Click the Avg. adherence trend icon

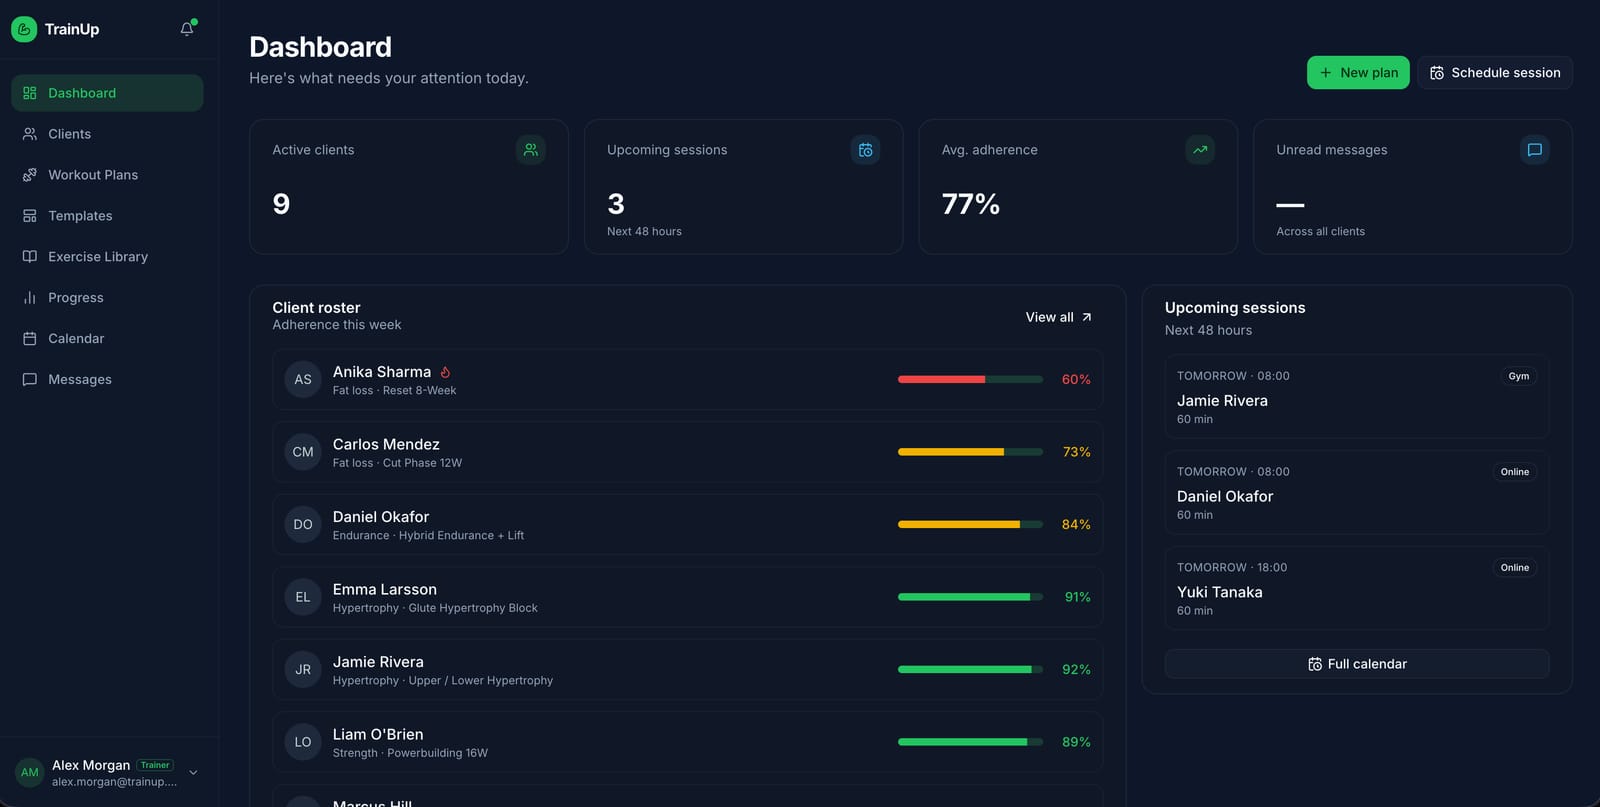[x=1200, y=150]
